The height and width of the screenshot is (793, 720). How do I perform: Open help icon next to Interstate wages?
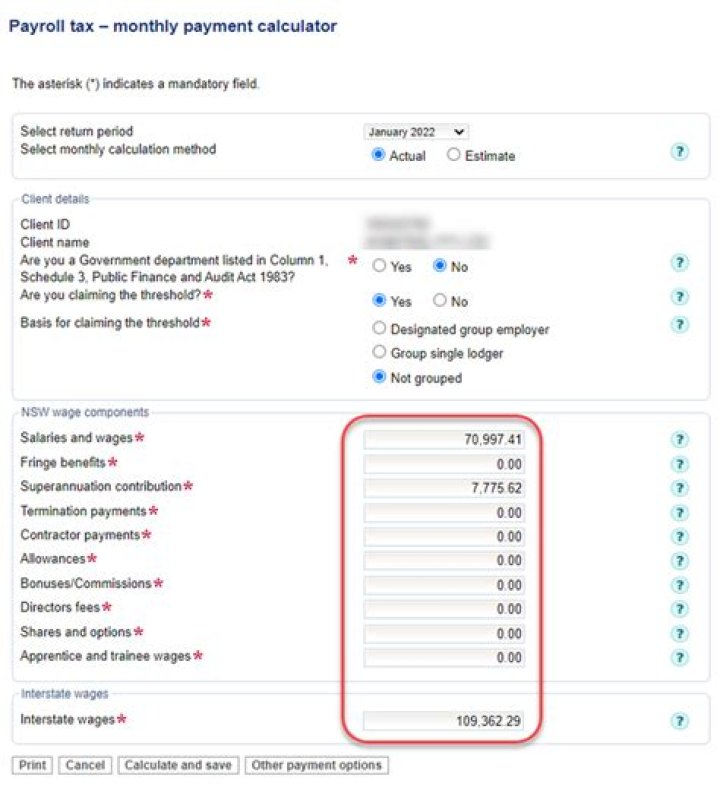pos(679,721)
